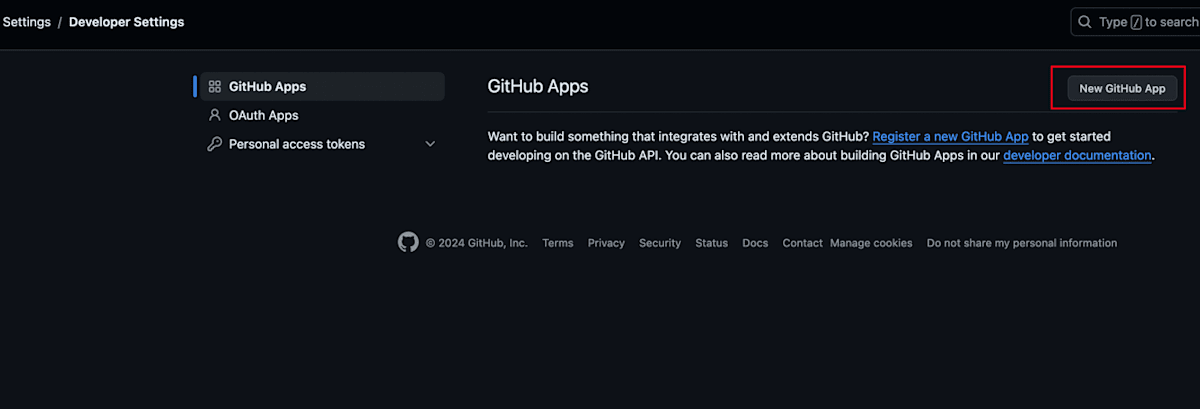Image resolution: width=1200 pixels, height=409 pixels.
Task: Click the © 2024 GitHub, Inc. text
Action: [477, 243]
